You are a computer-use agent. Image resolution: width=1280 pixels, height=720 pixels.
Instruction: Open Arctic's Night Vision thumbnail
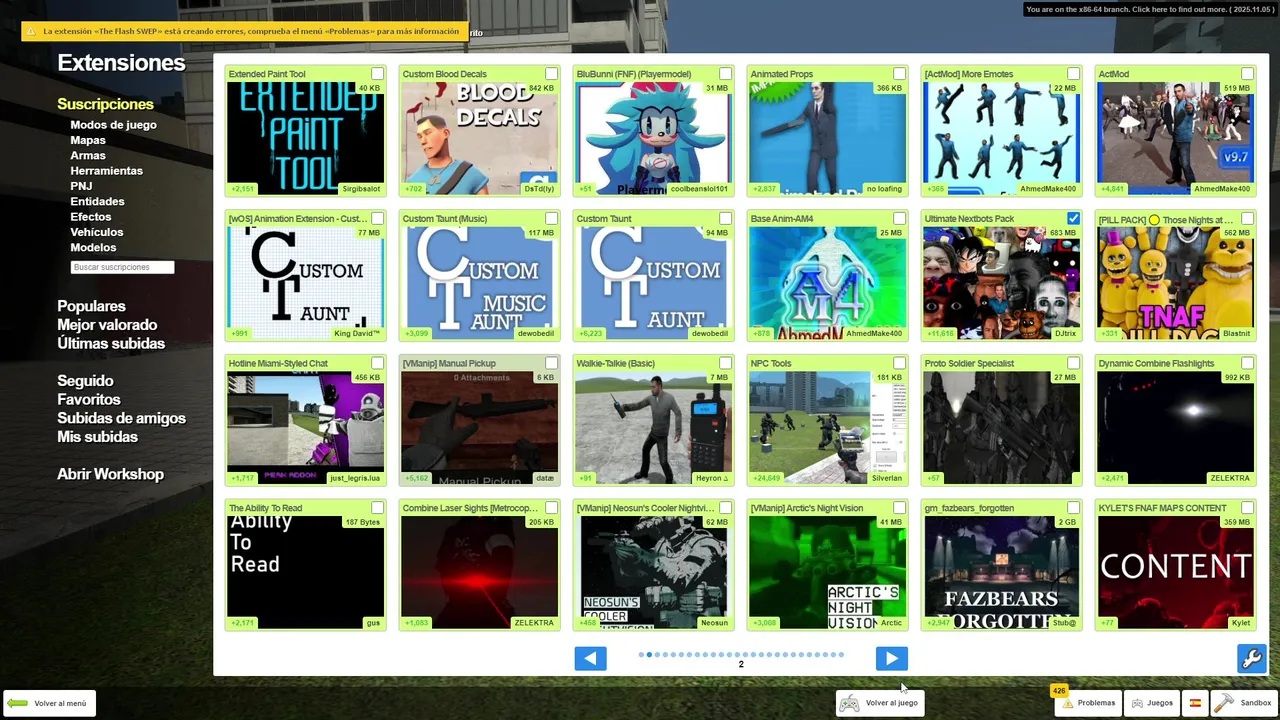tap(827, 572)
